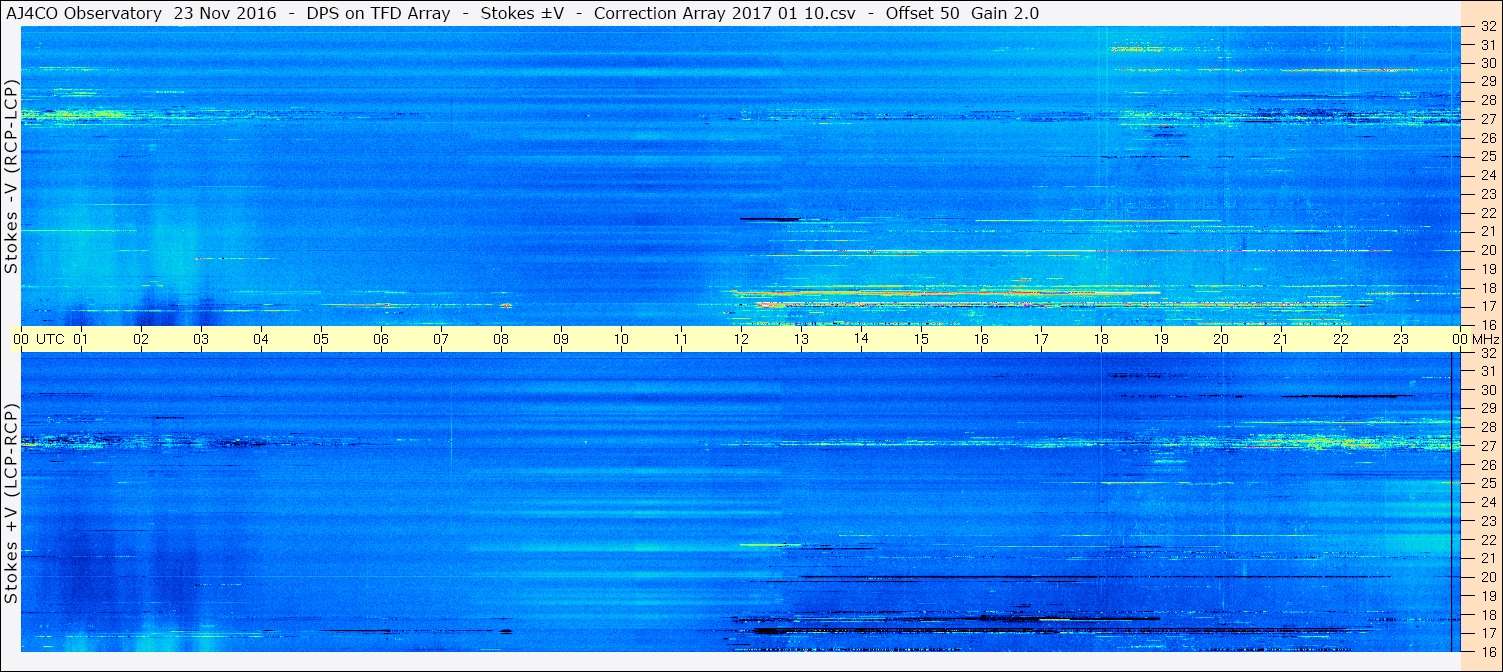Click the 32 MHz tick of the Stokes -V panel

1488,27
